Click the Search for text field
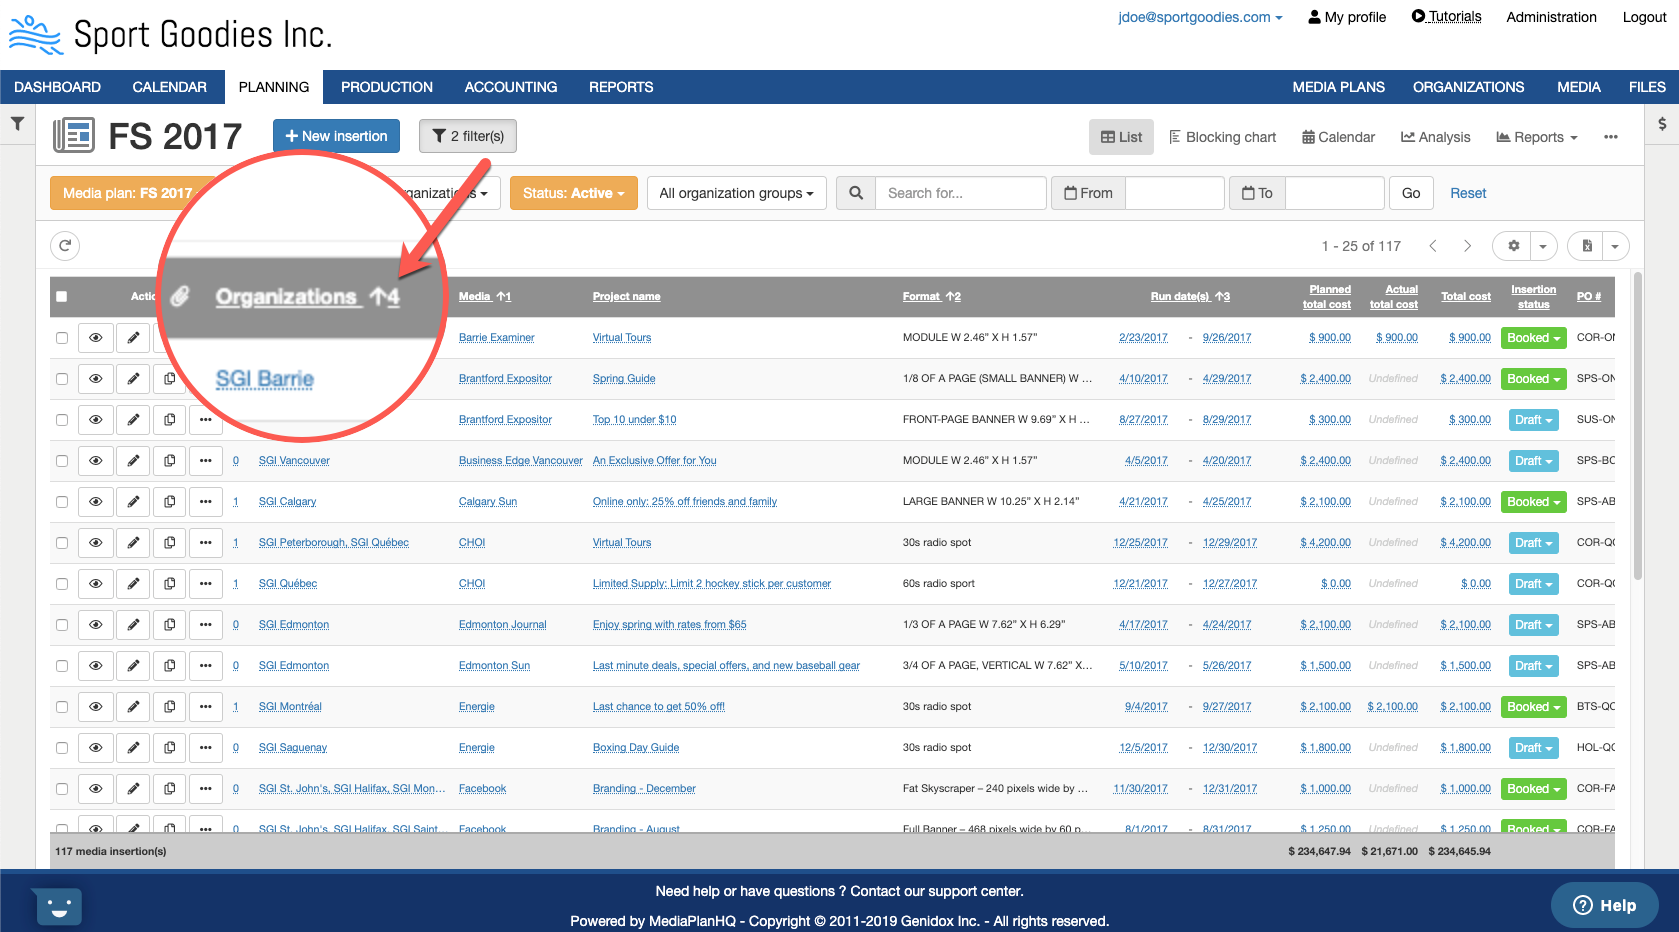This screenshot has height=932, width=1679. [960, 193]
